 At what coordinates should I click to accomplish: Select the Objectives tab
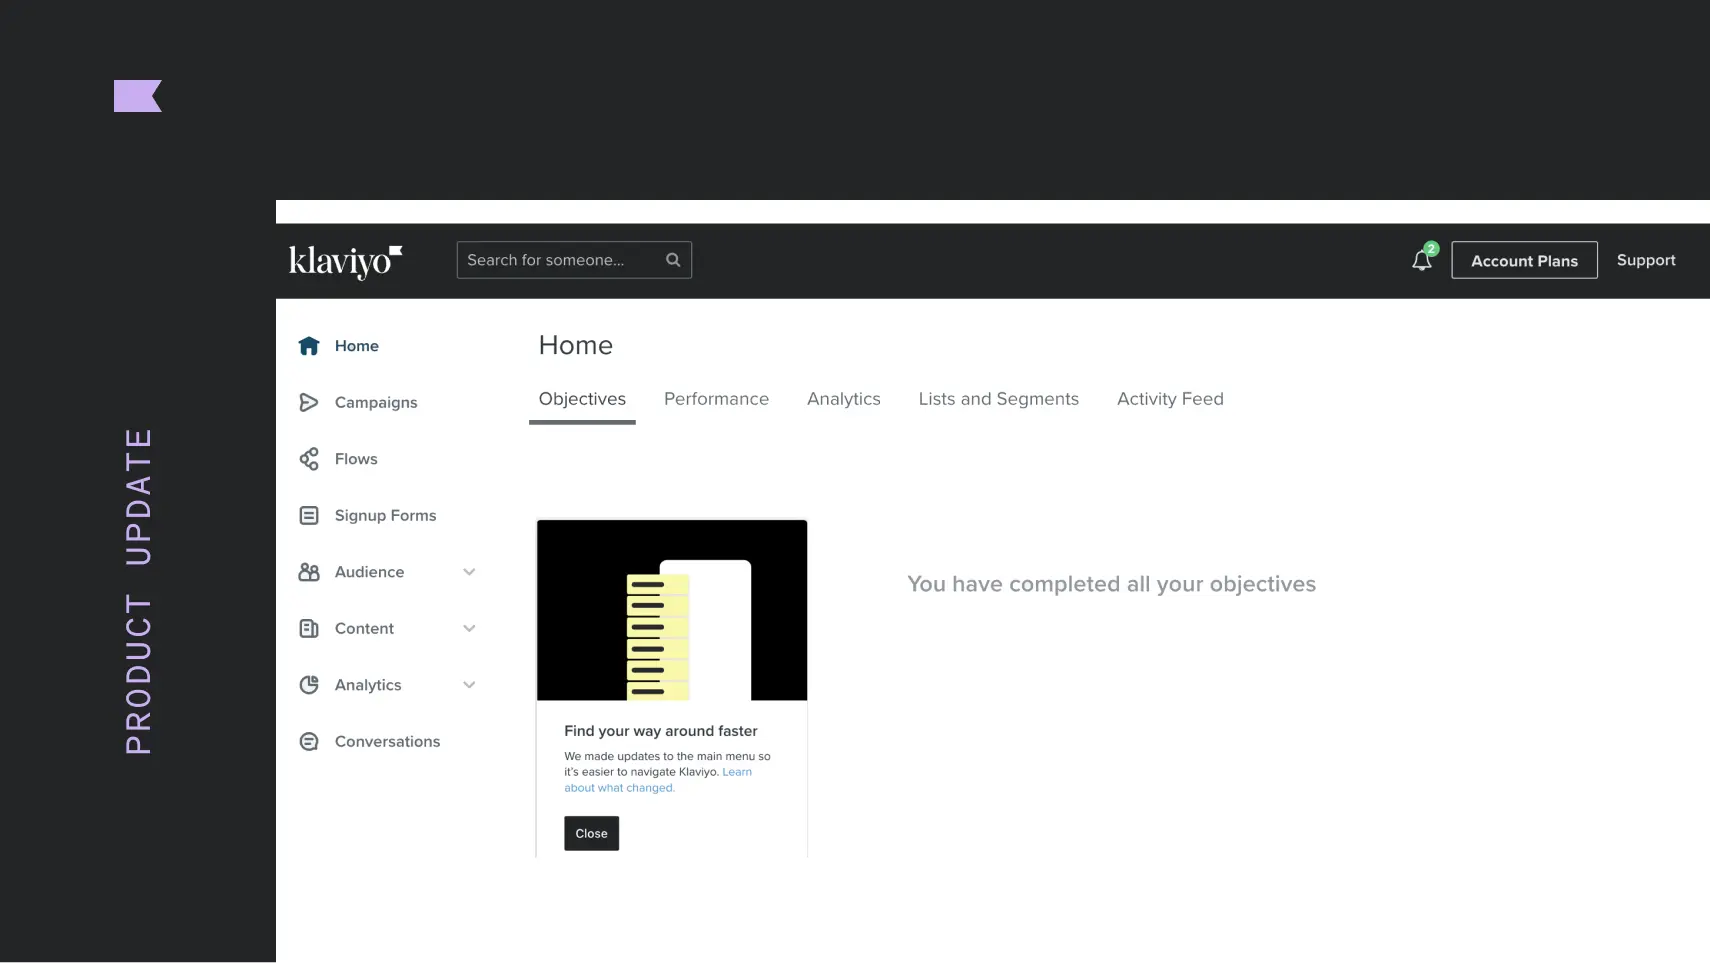(x=582, y=399)
